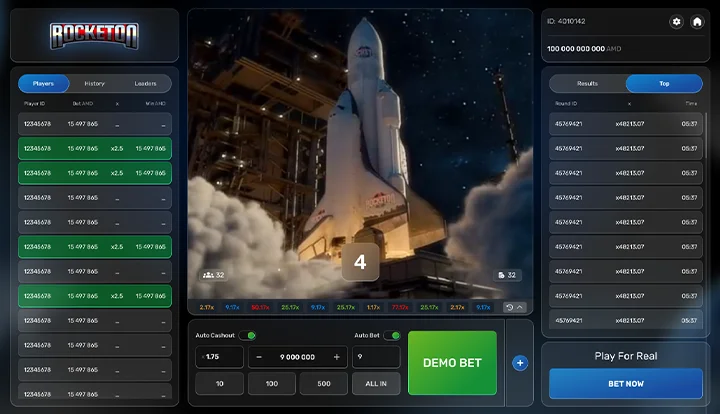Click the Rocketon logo
Screen dimensions: 720x414
[94, 36]
